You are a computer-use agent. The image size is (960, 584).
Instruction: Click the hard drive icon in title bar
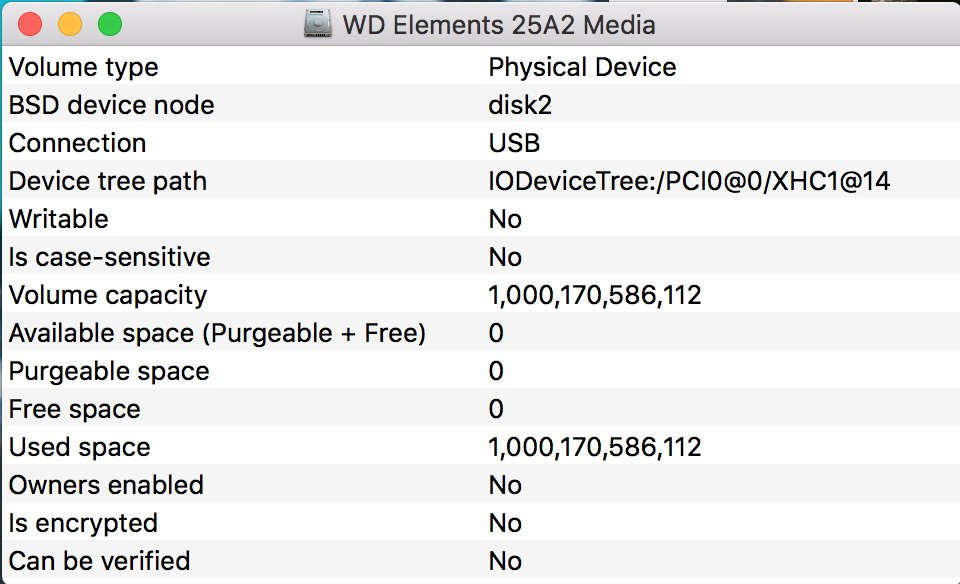coord(318,24)
